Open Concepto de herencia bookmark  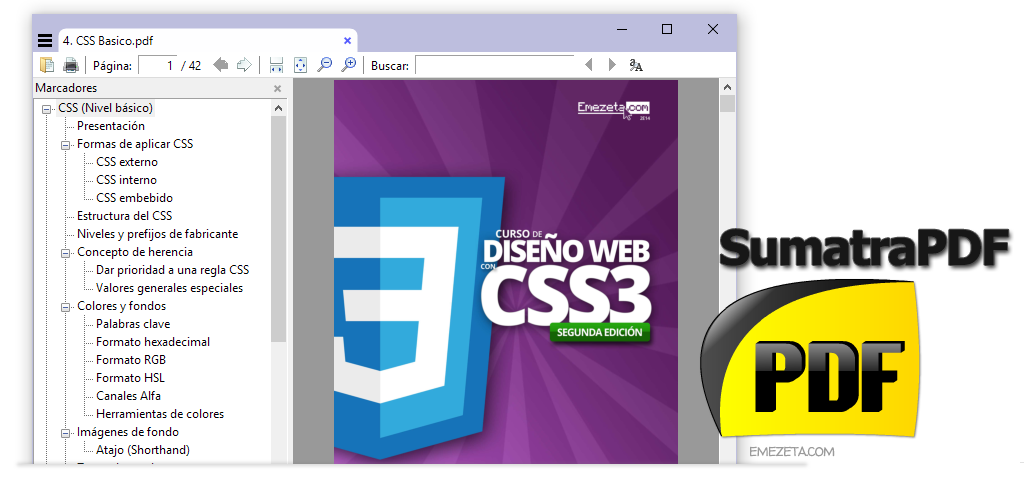(135, 251)
